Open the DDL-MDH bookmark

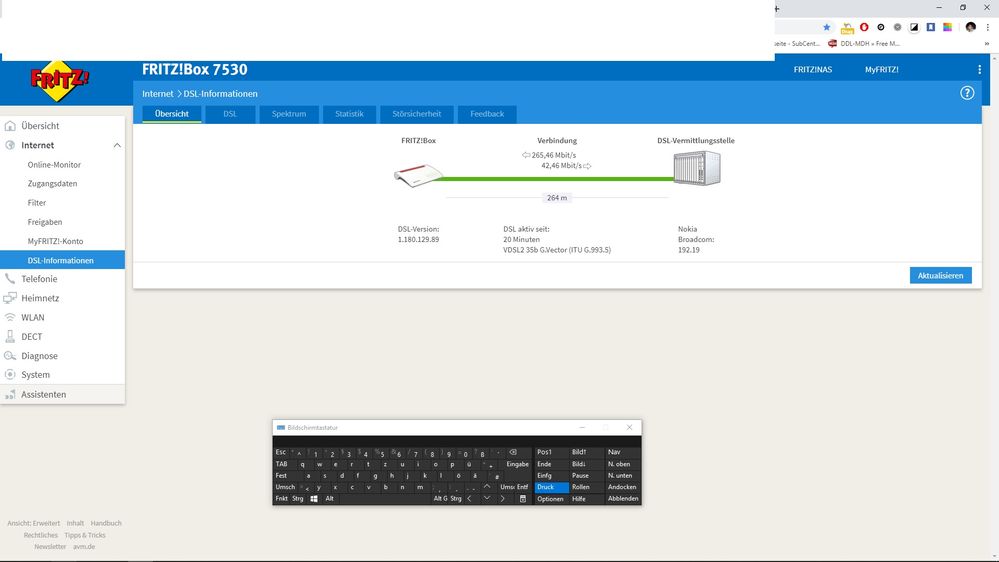coord(864,43)
